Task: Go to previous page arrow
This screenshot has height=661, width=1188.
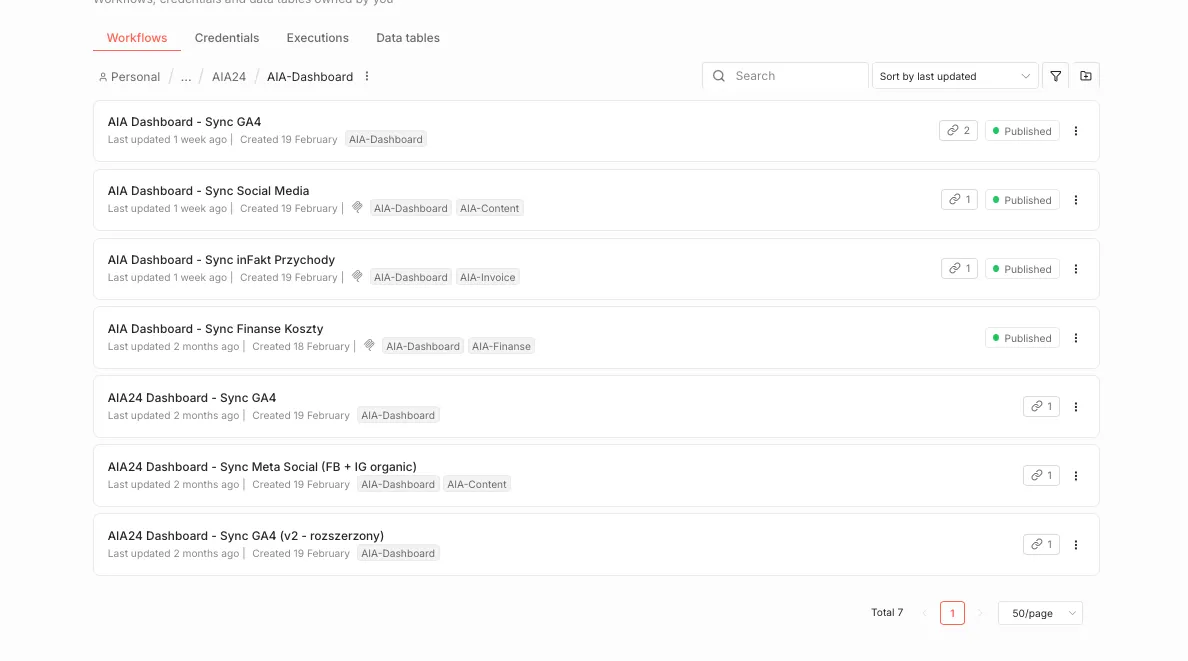Action: tap(924, 613)
